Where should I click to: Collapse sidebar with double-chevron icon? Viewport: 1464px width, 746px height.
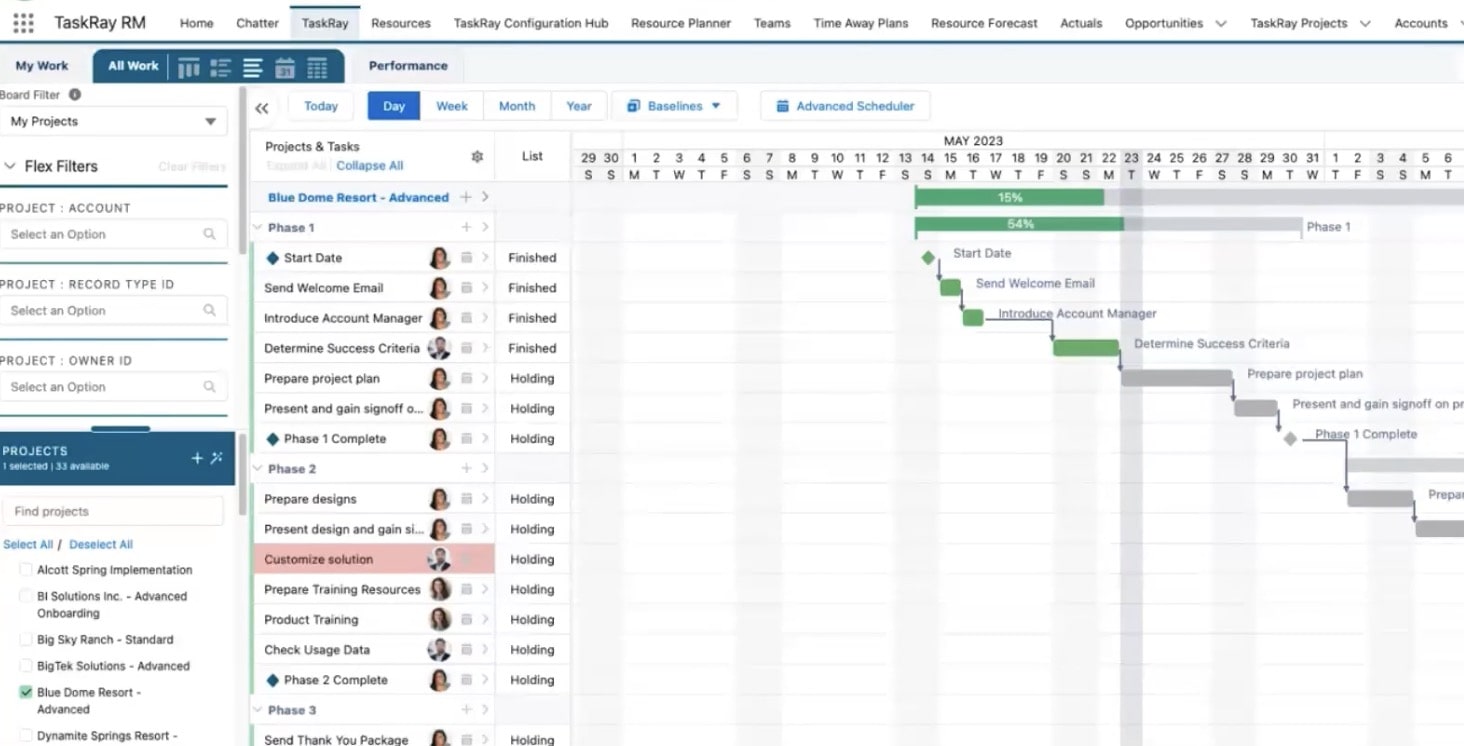point(262,108)
